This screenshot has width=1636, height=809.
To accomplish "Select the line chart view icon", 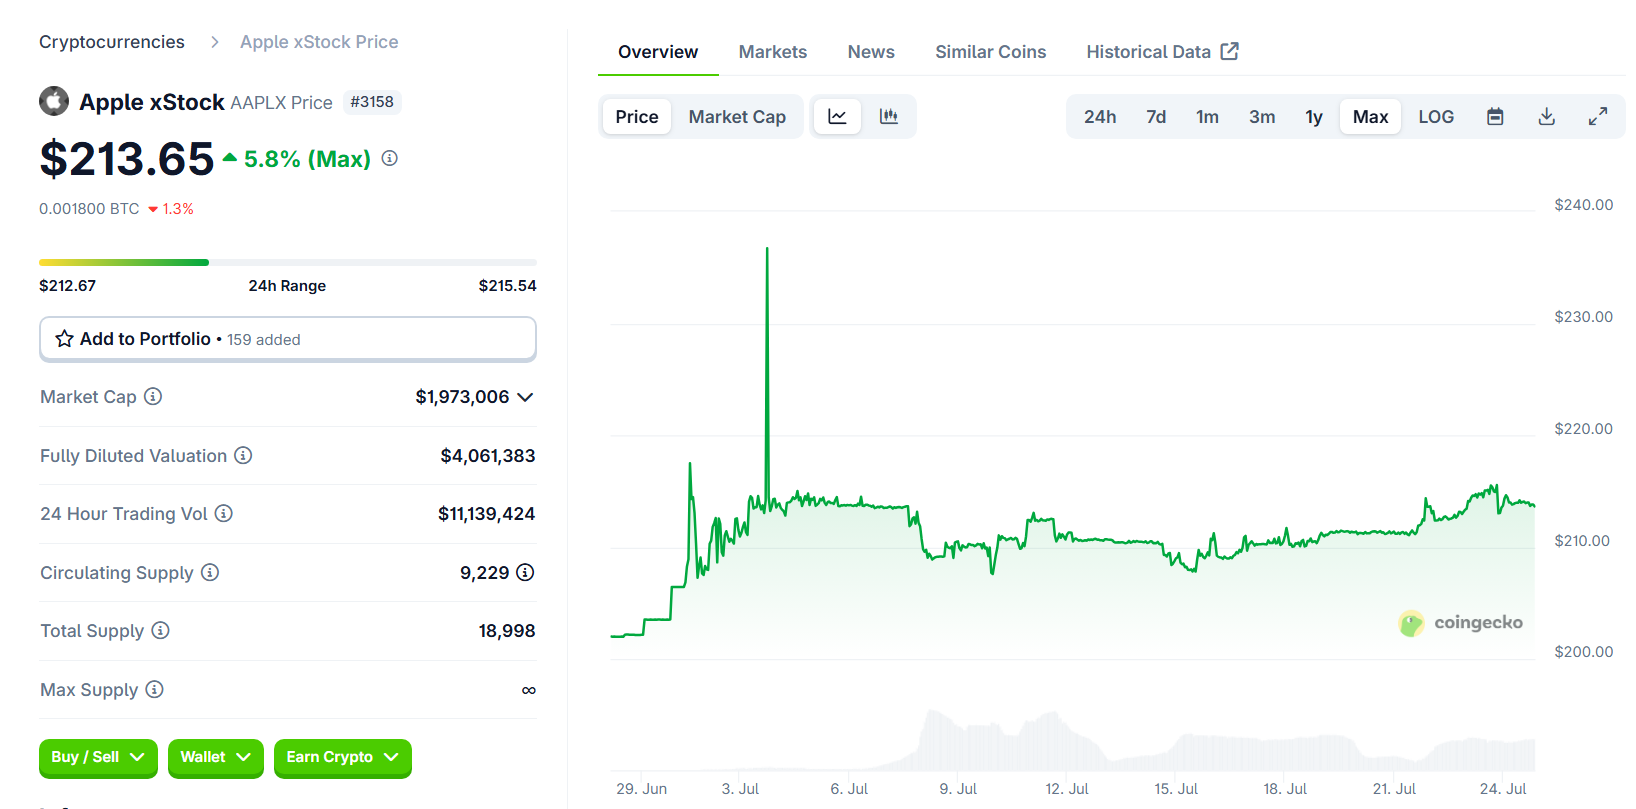I will click(837, 117).
